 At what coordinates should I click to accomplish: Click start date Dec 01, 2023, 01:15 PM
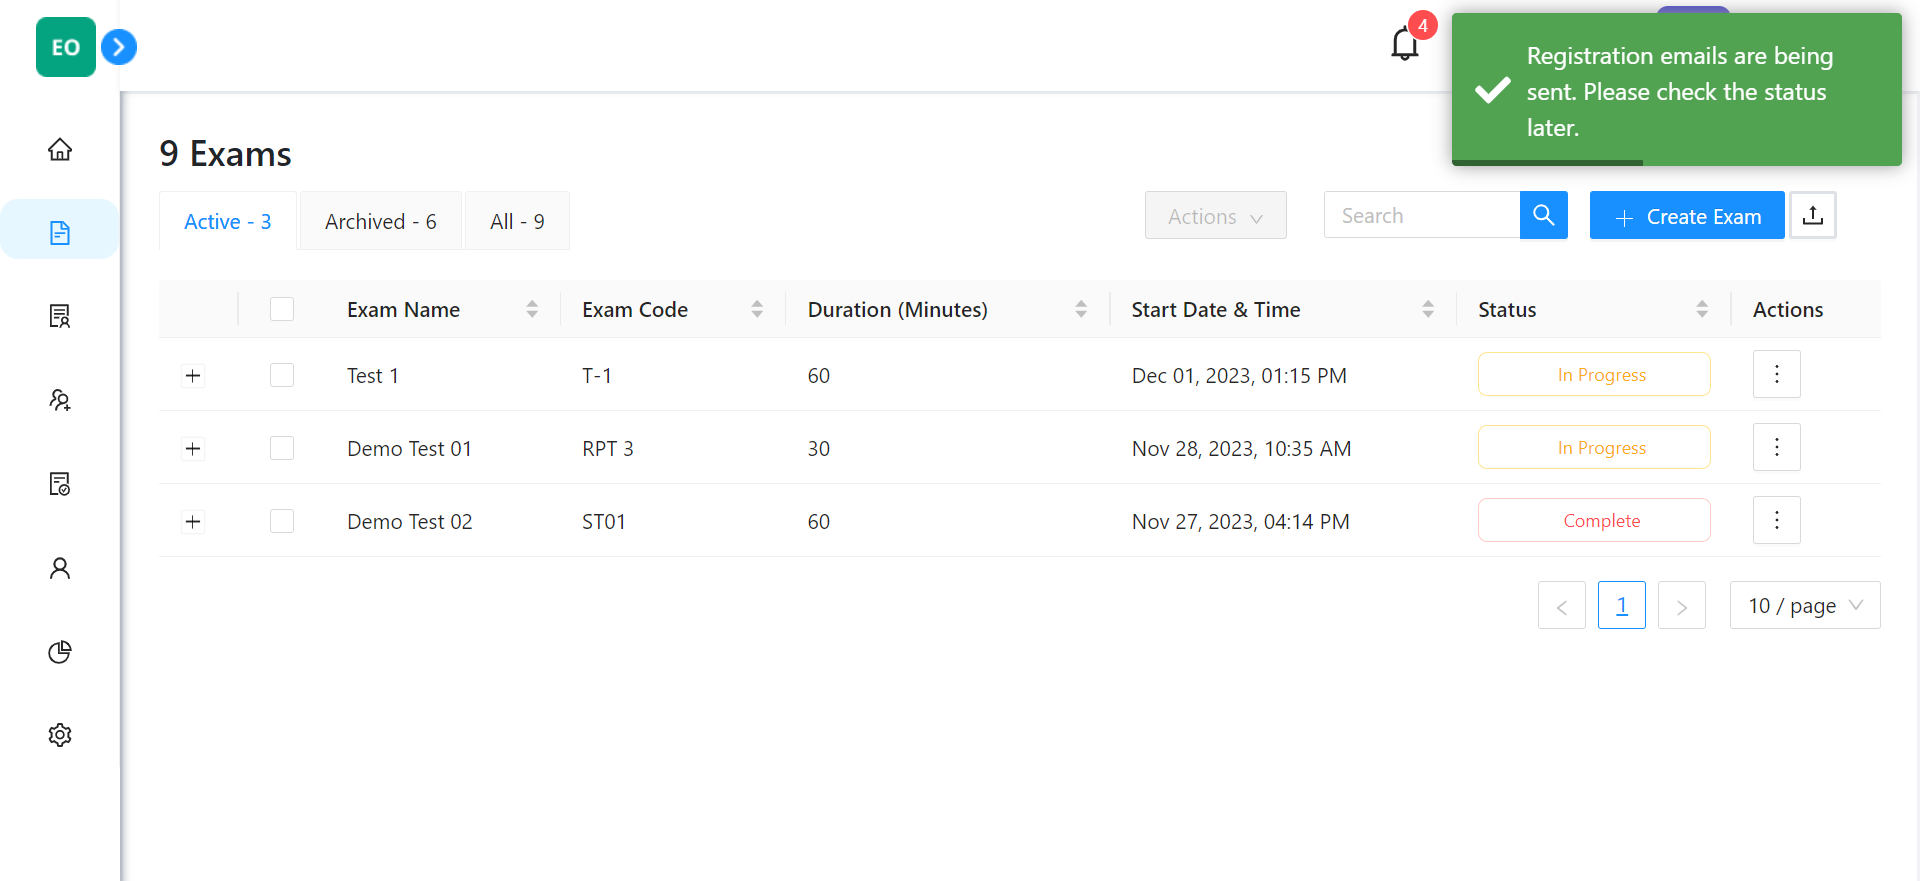click(1239, 376)
